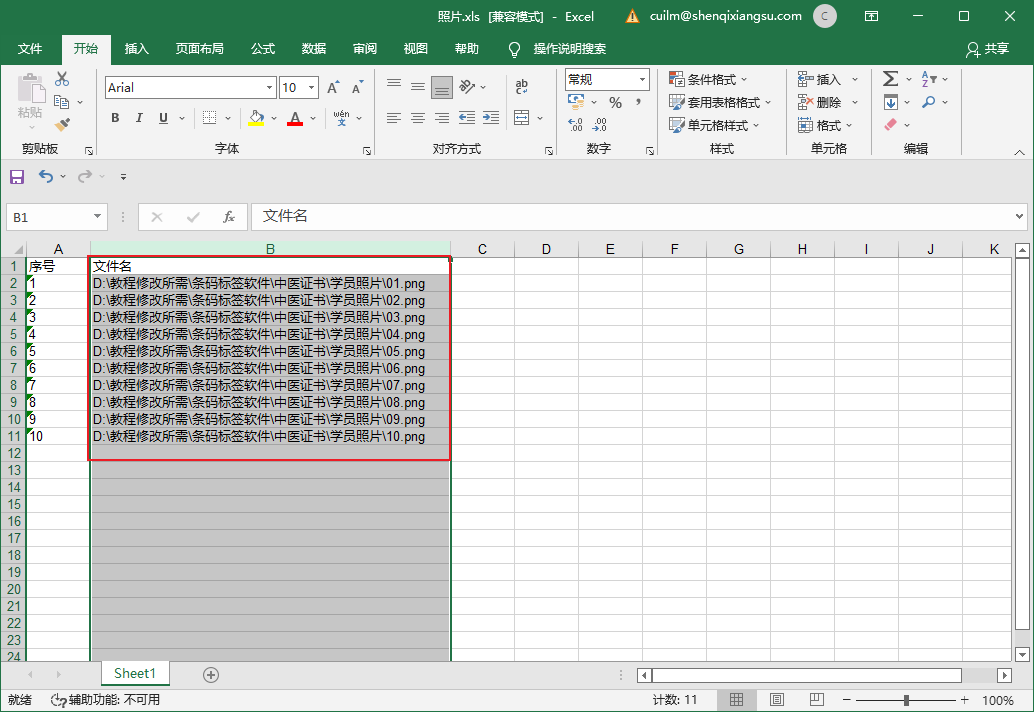Click the percent style icon
The height and width of the screenshot is (712, 1034).
615,103
